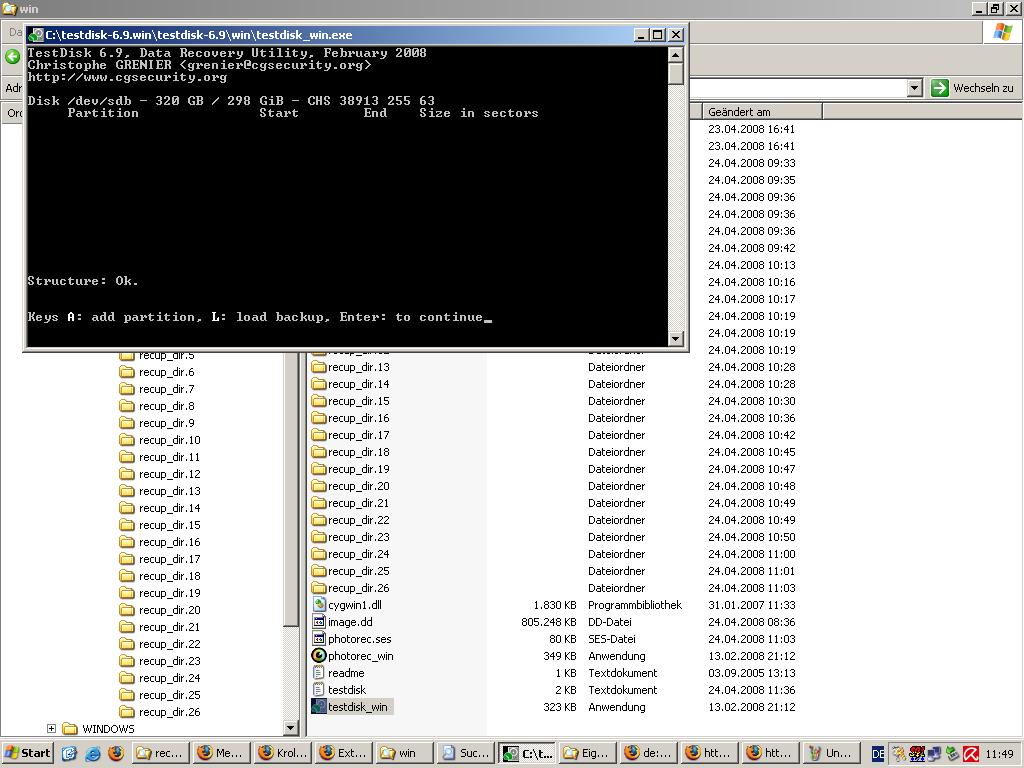1024x768 pixels.
Task: Switch to the win folder taskbar button
Action: pyautogui.click(x=404, y=753)
